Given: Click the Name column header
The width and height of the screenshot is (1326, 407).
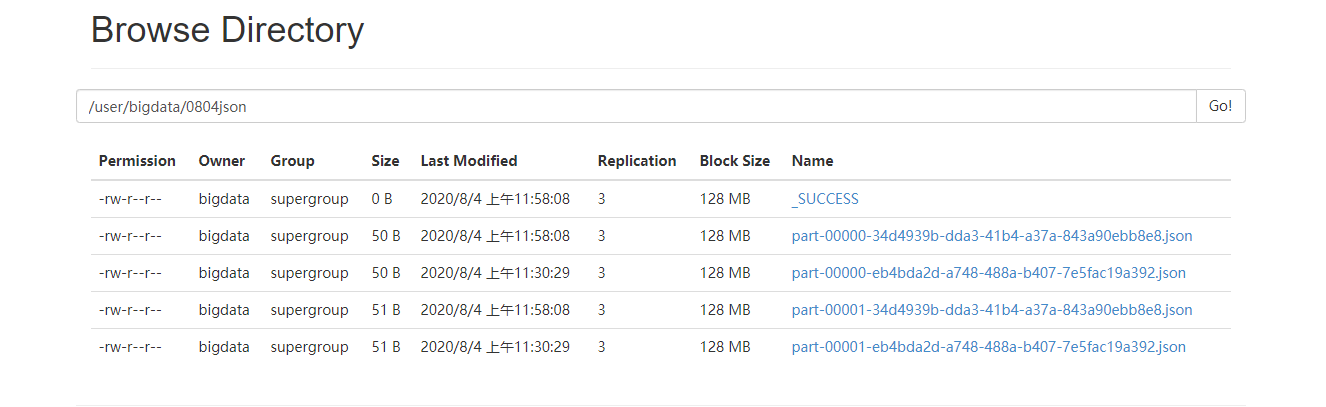Looking at the screenshot, I should click(812, 161).
